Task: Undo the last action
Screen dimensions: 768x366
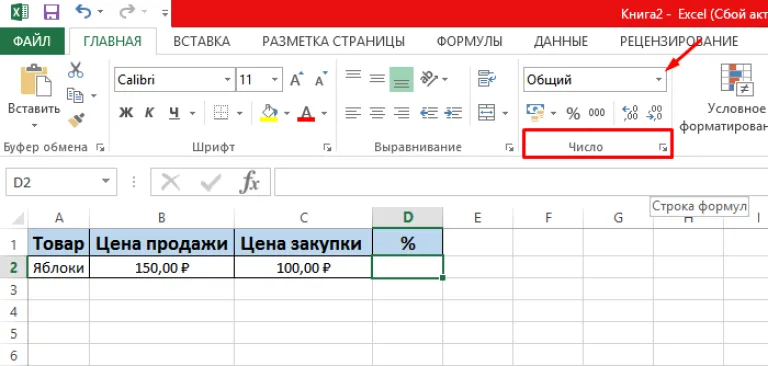Action: 84,11
